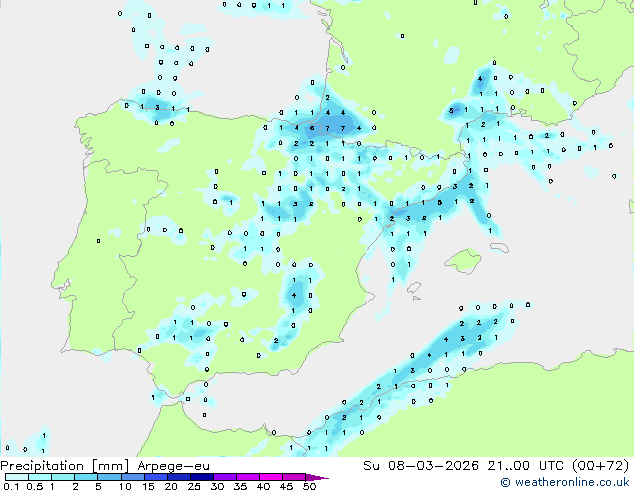
Task: Click the Mallorca island on the map
Action: coord(463,262)
